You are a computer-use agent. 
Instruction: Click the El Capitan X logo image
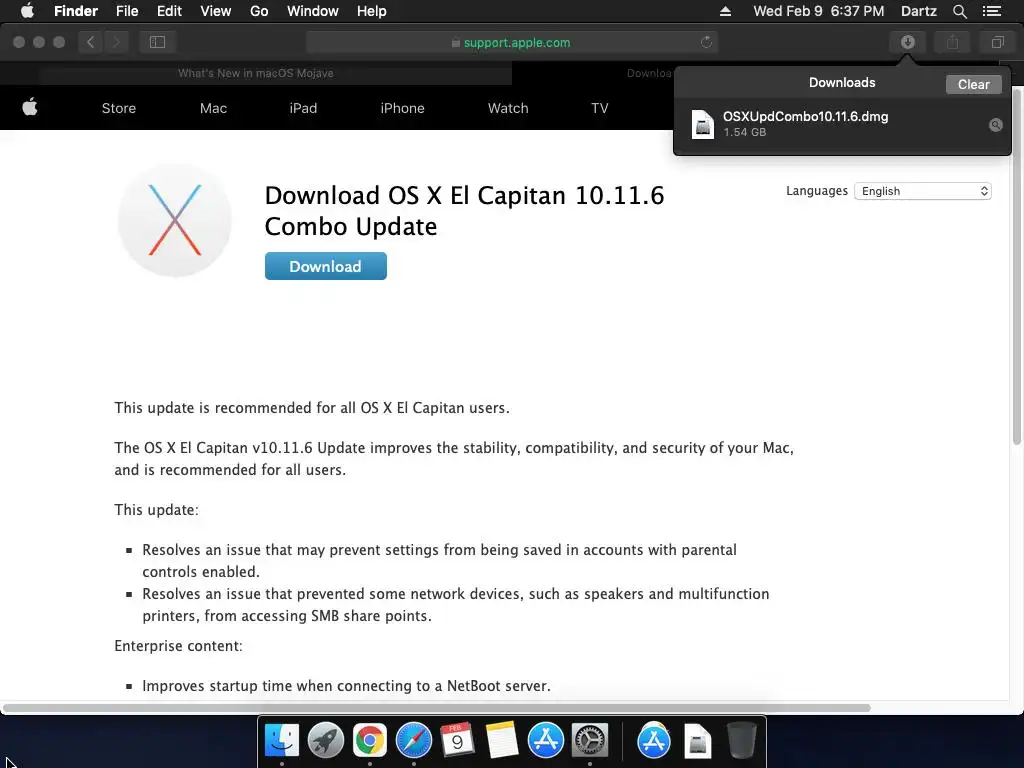tap(174, 220)
